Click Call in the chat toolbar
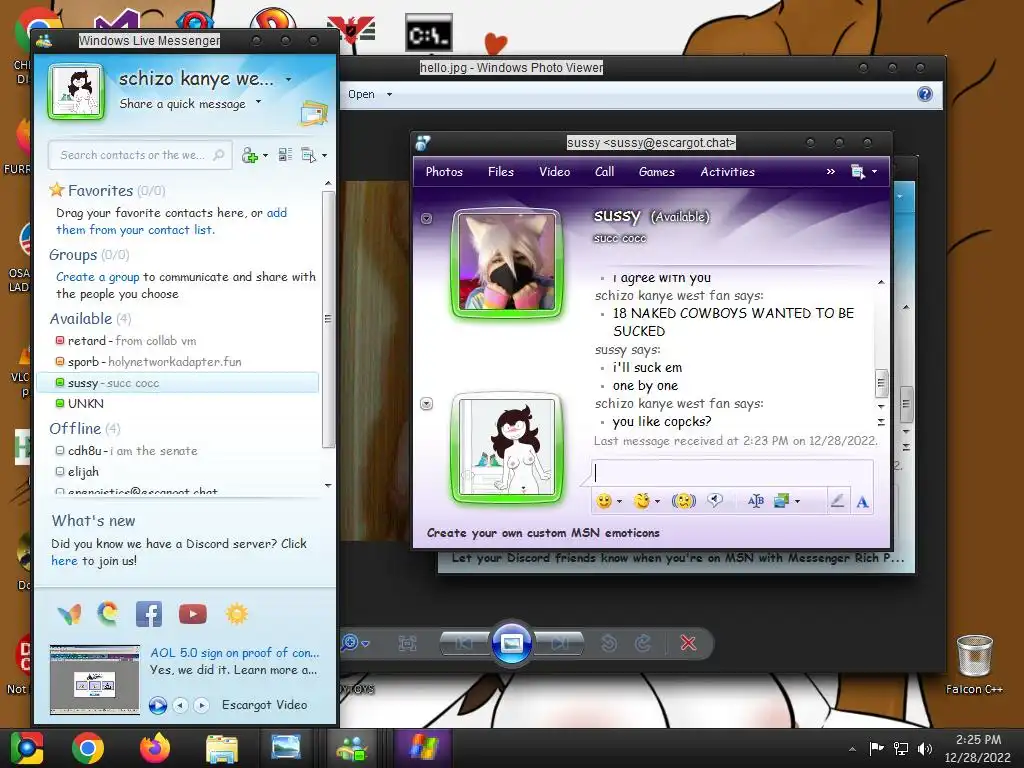The width and height of the screenshot is (1024, 768). click(604, 172)
